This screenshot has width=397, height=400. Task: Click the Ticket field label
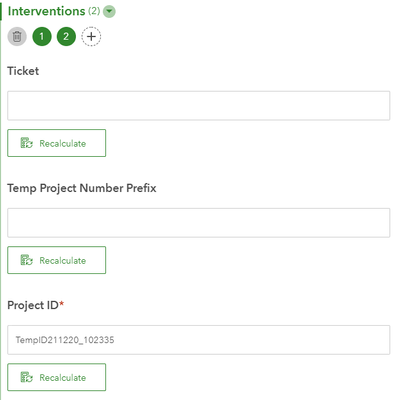[23, 71]
